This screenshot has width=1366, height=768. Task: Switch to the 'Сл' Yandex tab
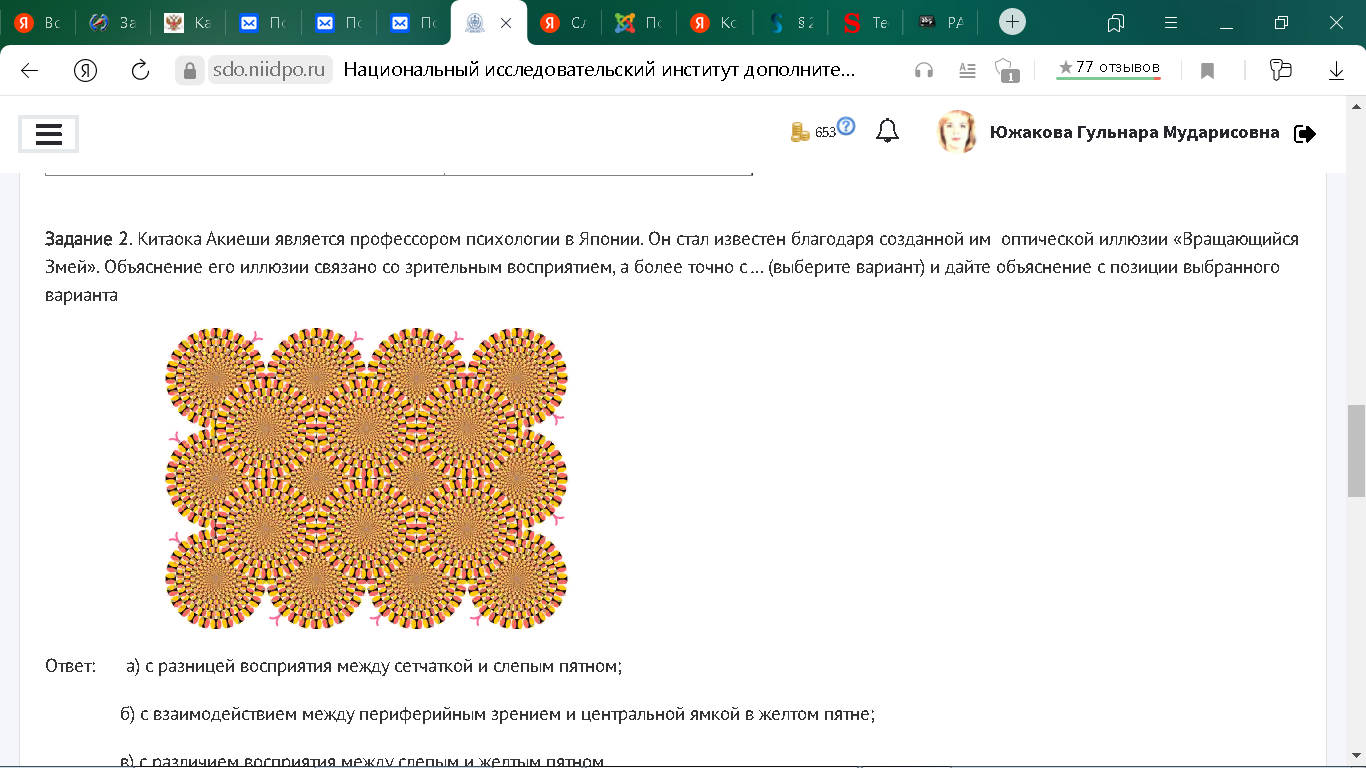[564, 22]
